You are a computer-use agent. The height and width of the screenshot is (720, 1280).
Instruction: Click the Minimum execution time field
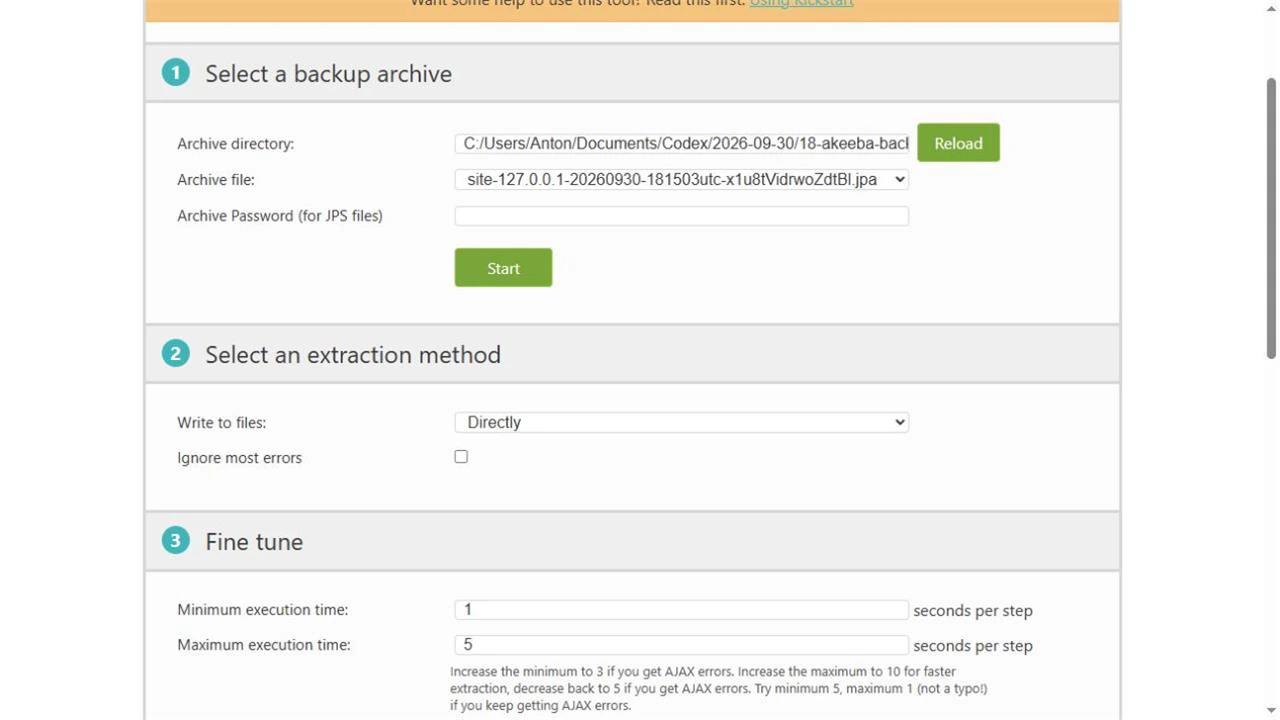(682, 610)
